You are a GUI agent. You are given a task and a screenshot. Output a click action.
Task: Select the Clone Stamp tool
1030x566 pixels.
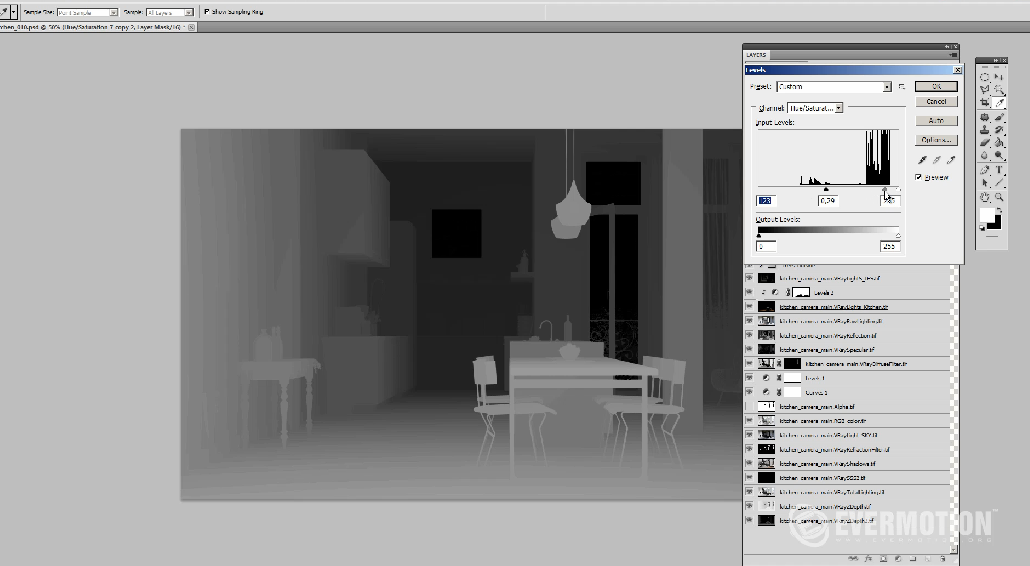[984, 130]
